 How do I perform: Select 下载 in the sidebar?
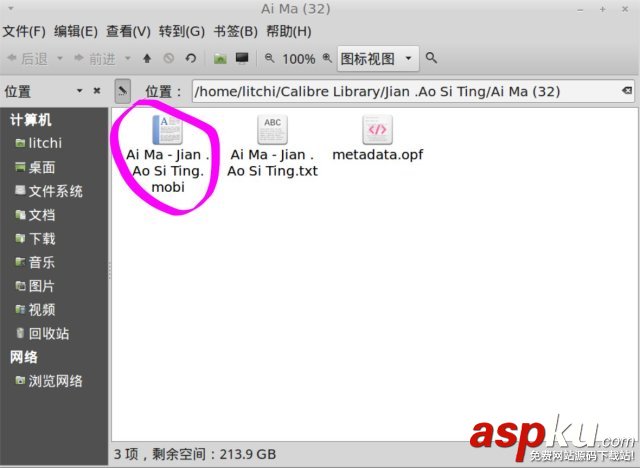(35, 239)
